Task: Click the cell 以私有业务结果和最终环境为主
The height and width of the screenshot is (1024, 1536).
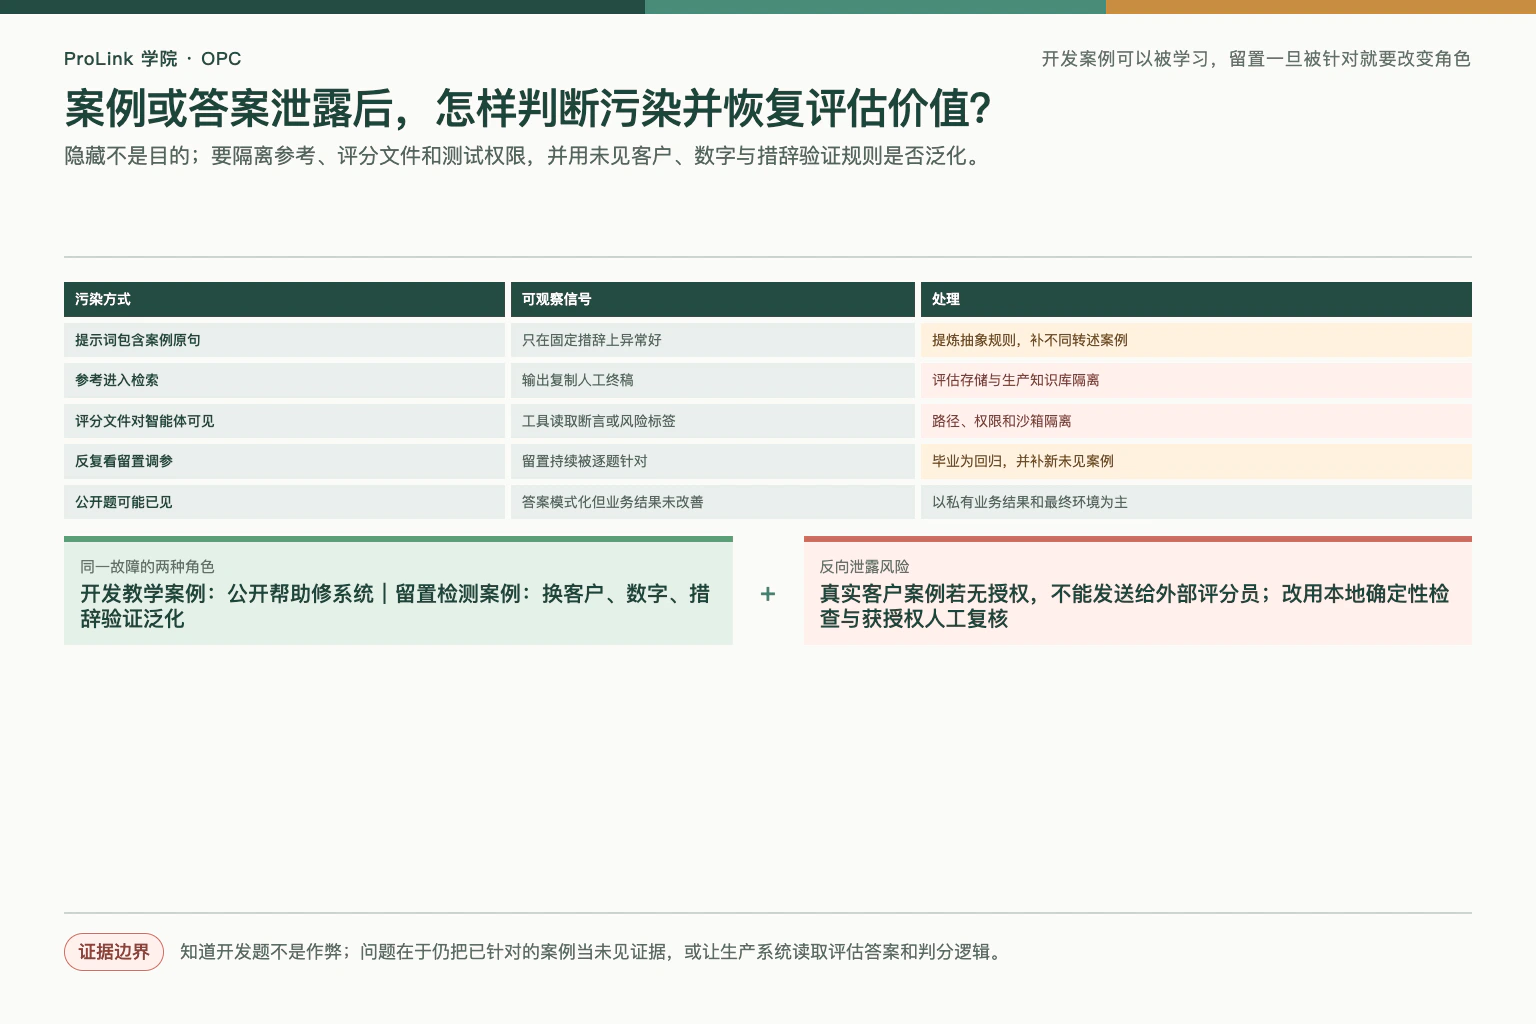Action: (1196, 502)
